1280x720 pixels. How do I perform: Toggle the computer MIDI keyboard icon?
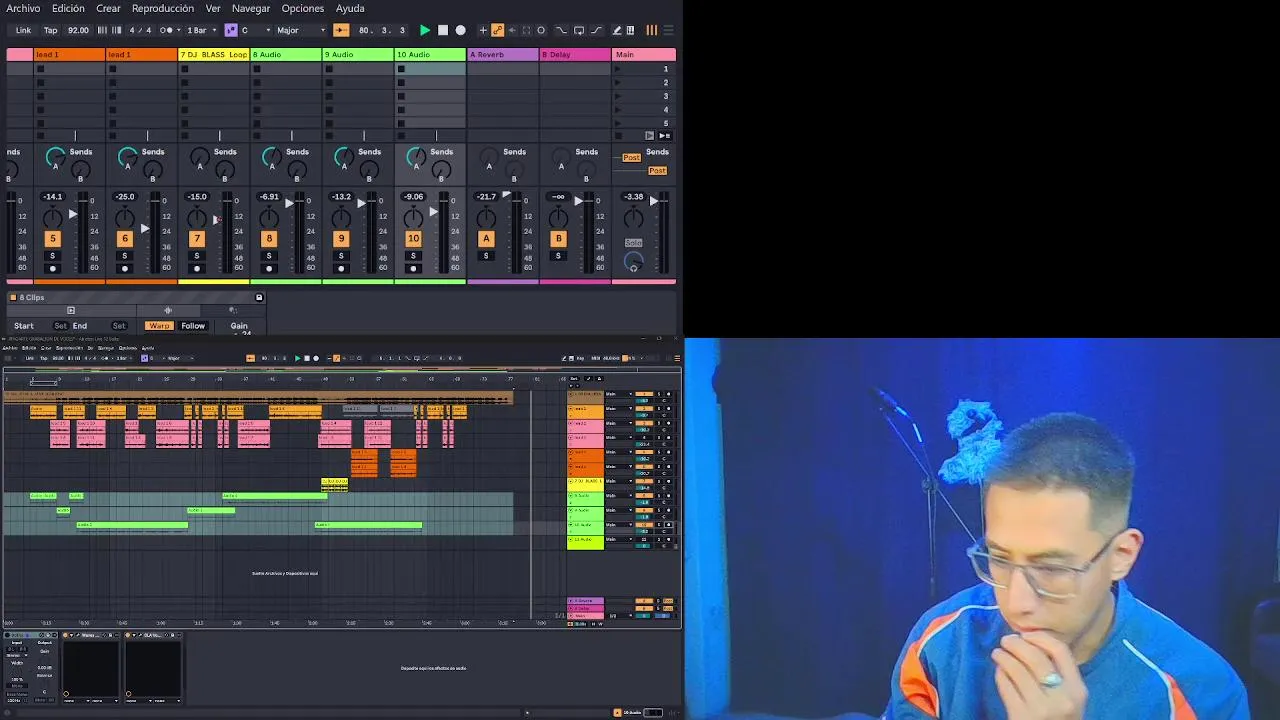tap(630, 30)
